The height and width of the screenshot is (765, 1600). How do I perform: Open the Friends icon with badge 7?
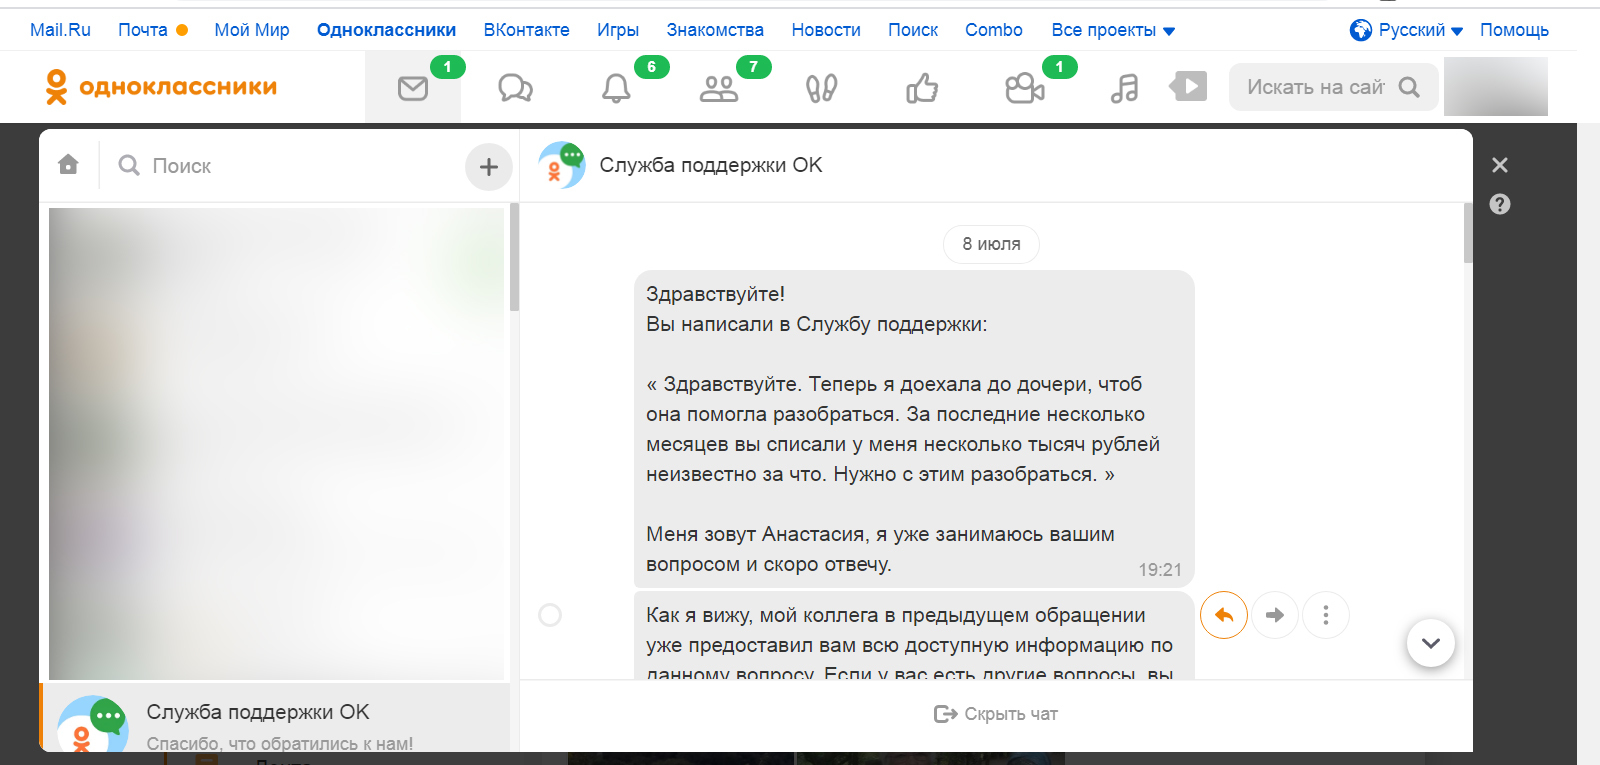tap(718, 88)
